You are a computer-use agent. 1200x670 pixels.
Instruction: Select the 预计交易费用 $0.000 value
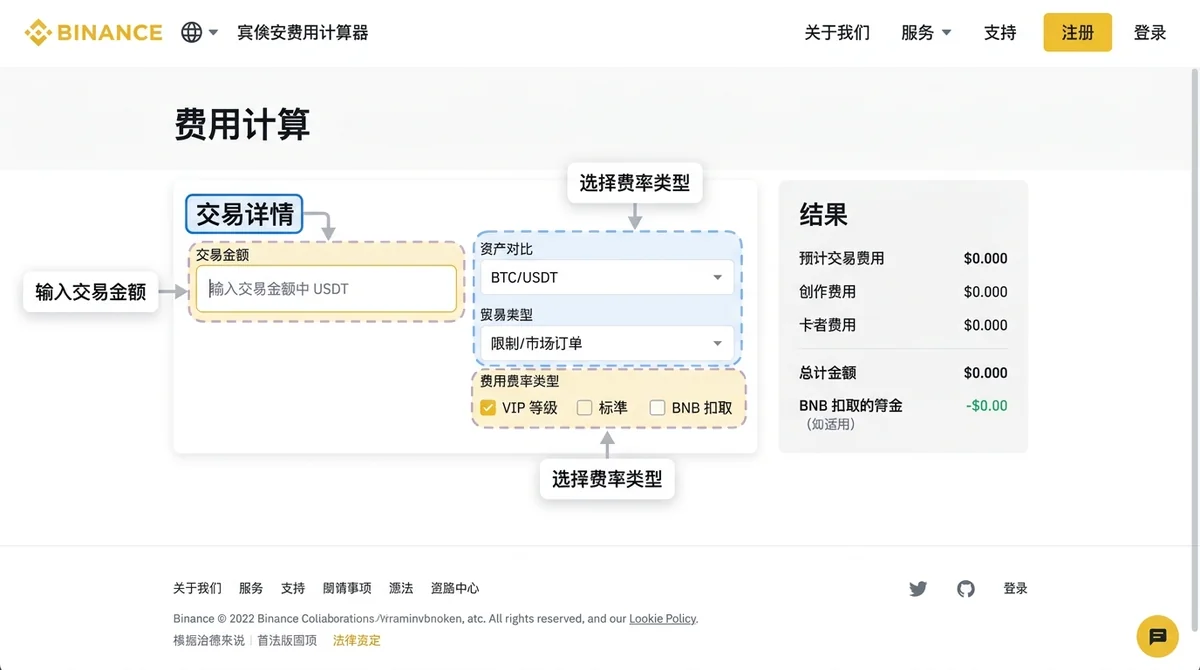click(x=985, y=258)
